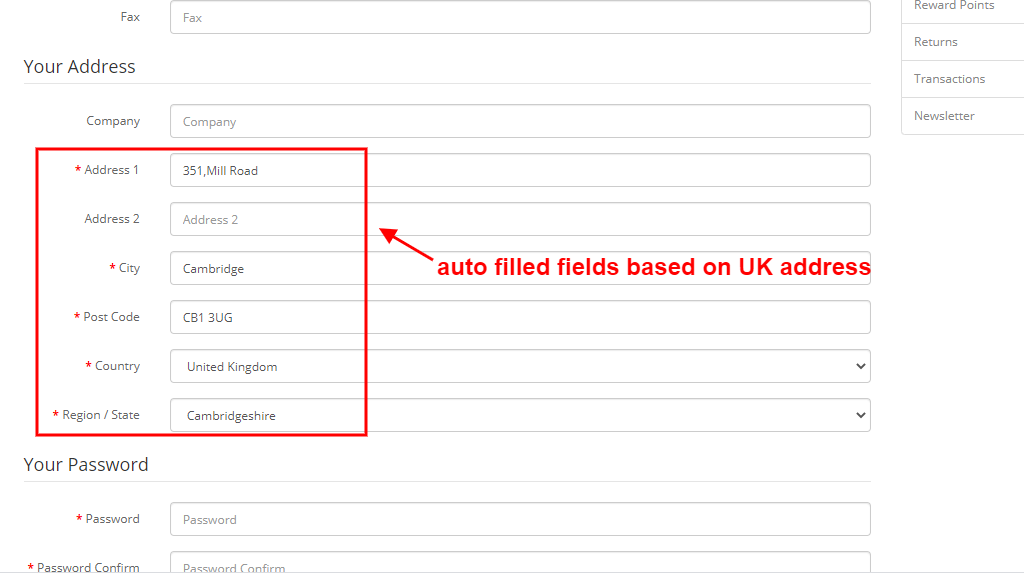
Task: Click the Your Address section heading
Action: pos(80,66)
